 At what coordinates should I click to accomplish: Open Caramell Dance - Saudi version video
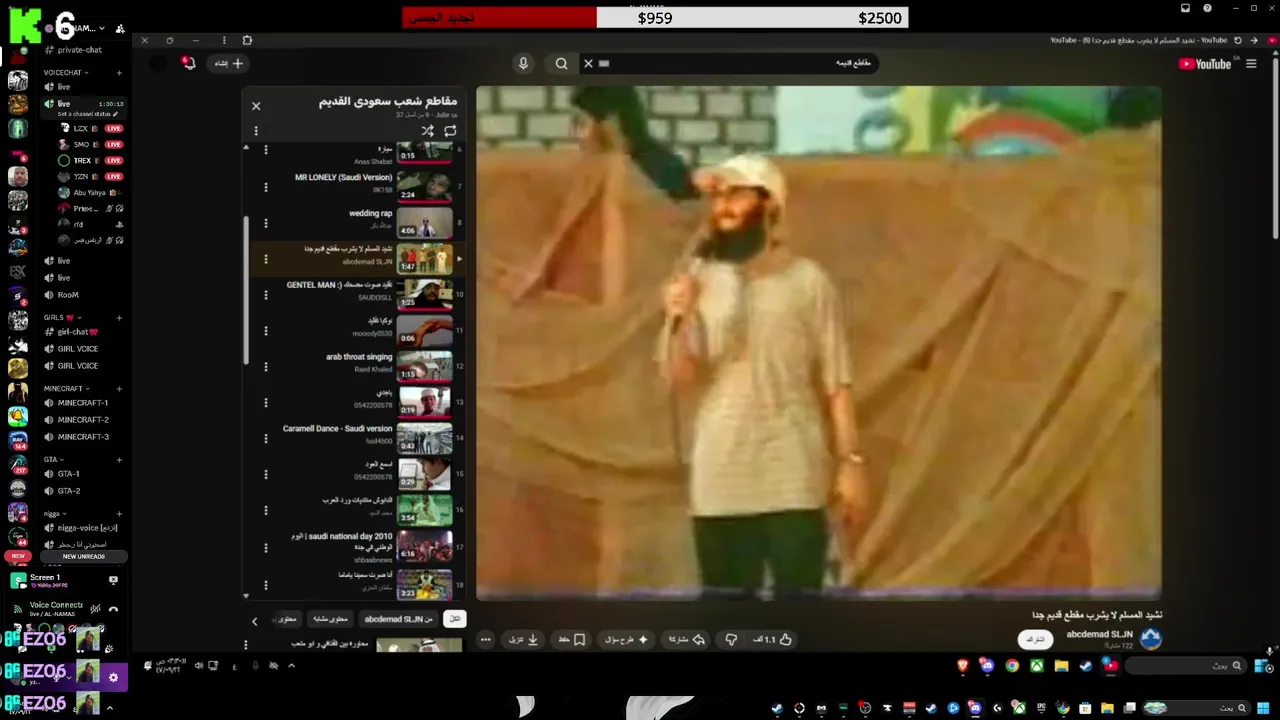(337, 429)
